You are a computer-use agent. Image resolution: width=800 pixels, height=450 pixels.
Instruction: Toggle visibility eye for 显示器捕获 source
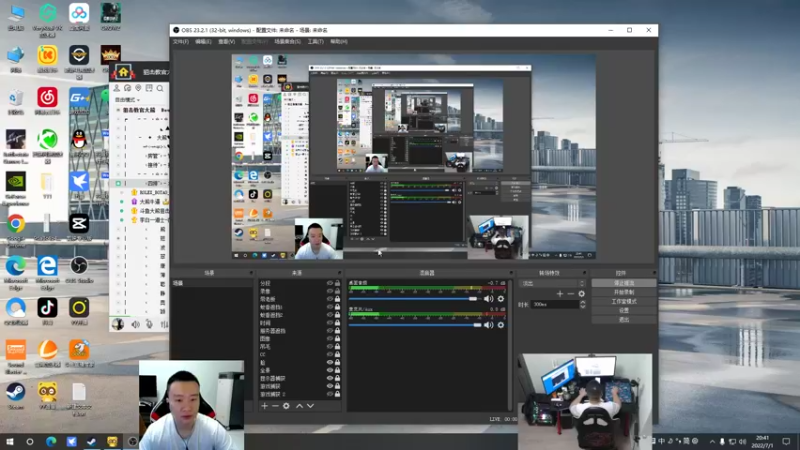click(x=330, y=379)
